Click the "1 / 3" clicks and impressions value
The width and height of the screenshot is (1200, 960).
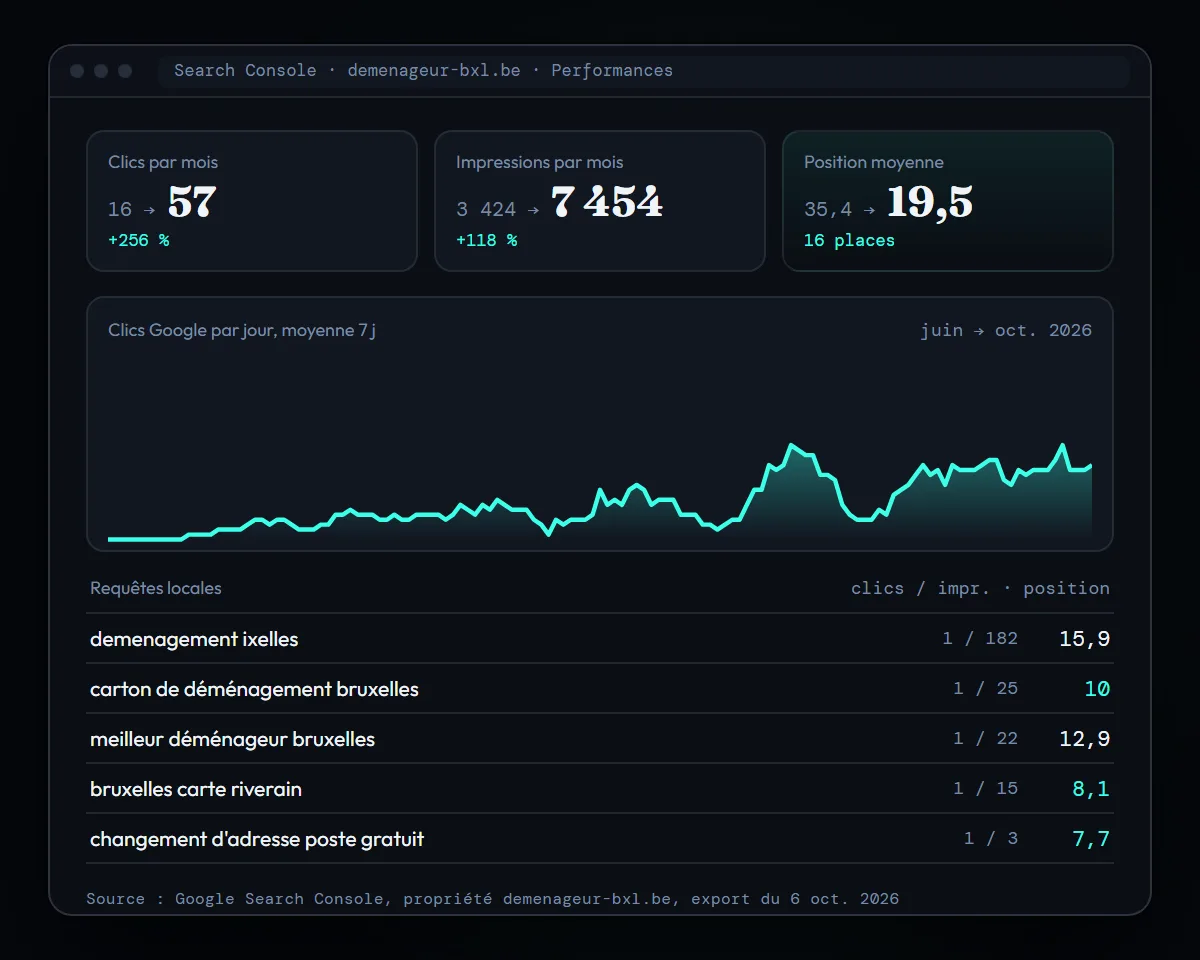991,839
